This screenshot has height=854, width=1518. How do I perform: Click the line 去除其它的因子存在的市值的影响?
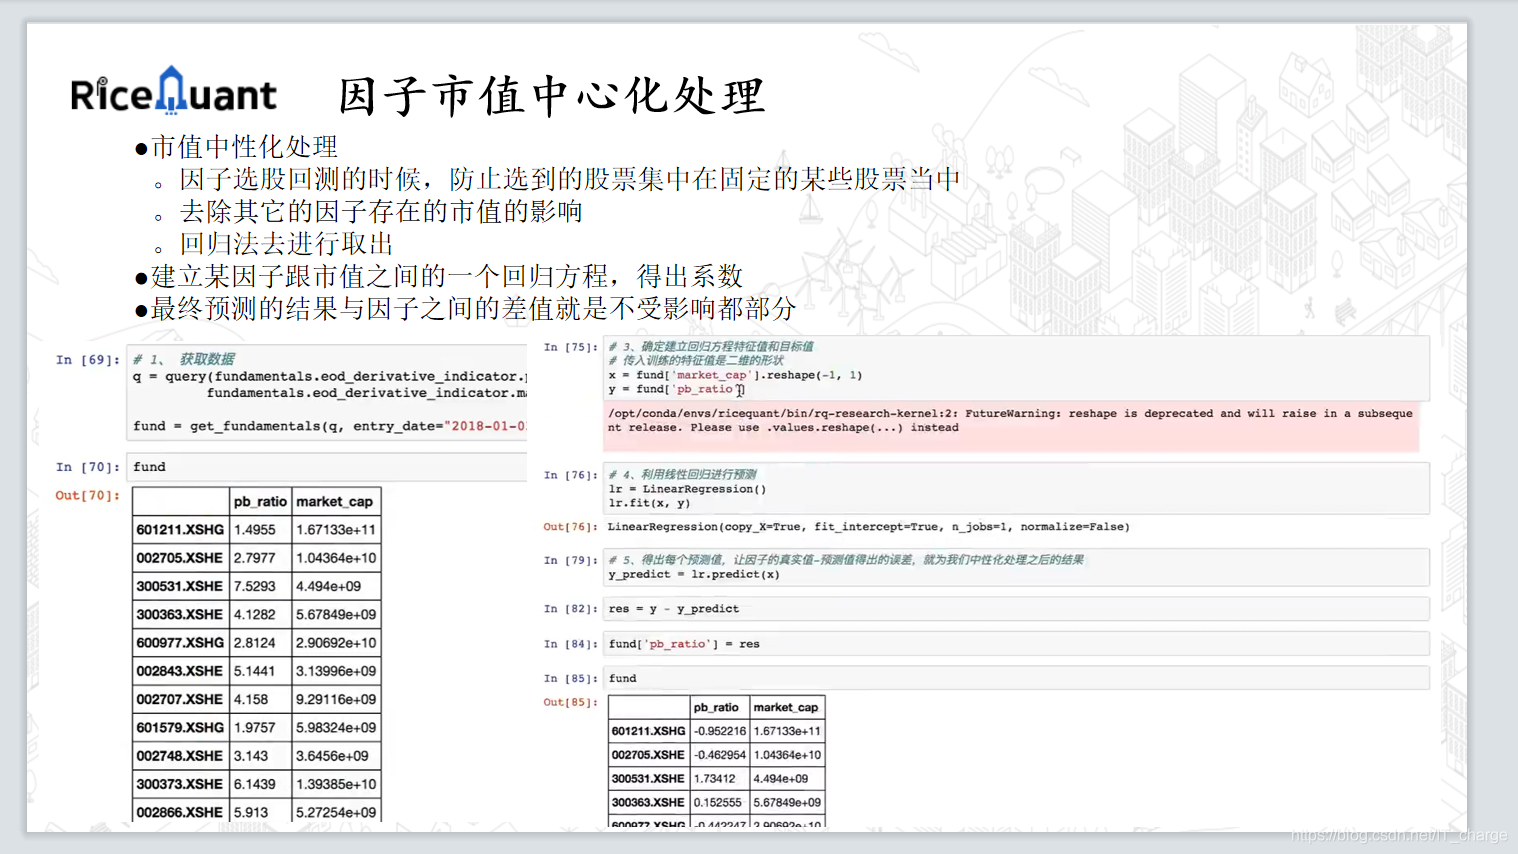381,211
